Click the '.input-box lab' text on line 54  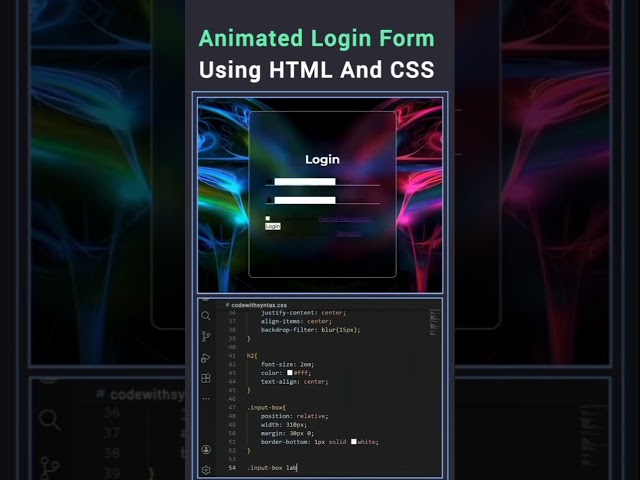[271, 468]
